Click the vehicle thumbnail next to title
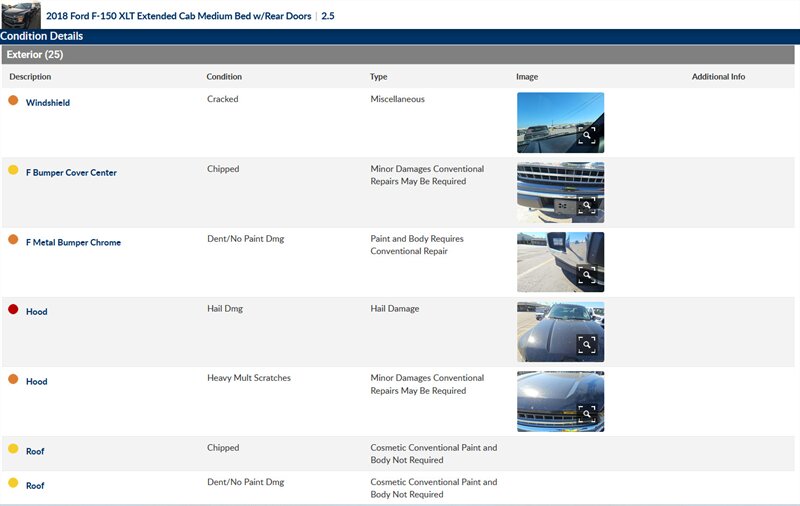 21,15
